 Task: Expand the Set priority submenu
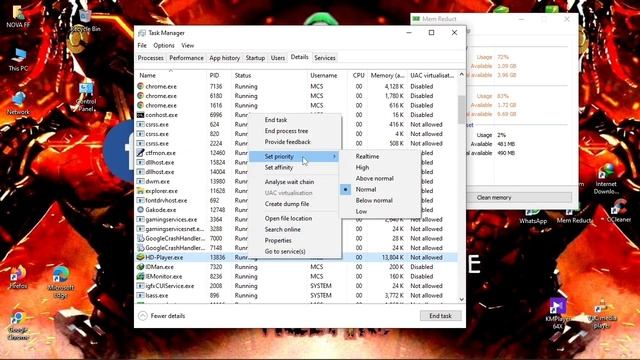[x=294, y=156]
